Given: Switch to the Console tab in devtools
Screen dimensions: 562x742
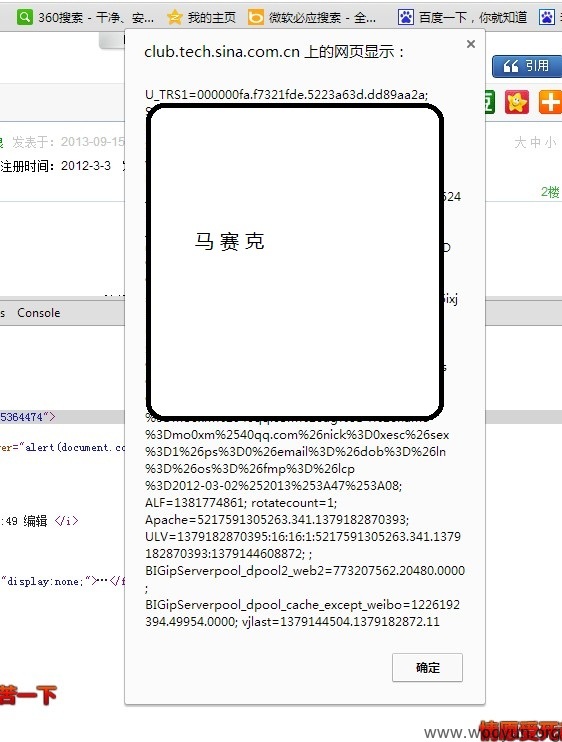Looking at the screenshot, I should (x=39, y=313).
